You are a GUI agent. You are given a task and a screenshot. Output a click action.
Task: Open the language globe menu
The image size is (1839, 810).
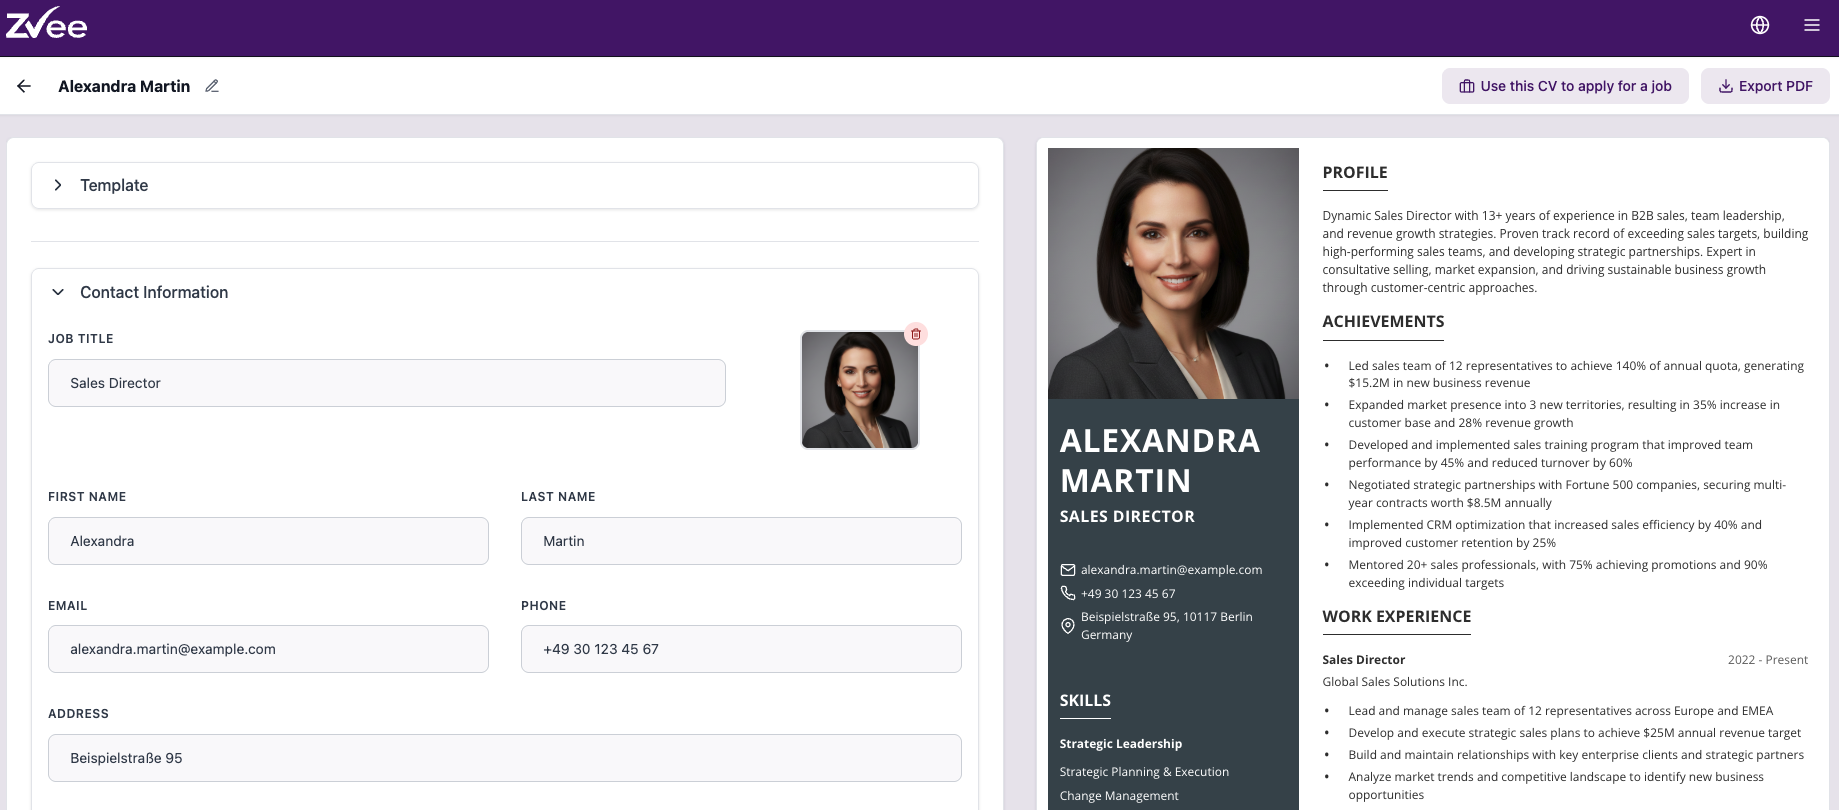1760,25
